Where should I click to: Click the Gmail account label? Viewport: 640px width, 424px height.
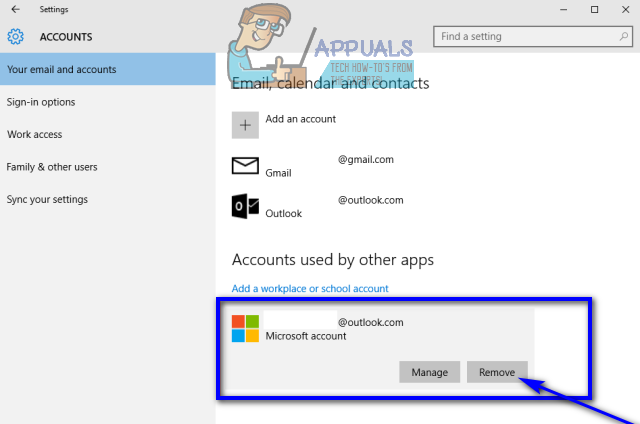pyautogui.click(x=278, y=173)
